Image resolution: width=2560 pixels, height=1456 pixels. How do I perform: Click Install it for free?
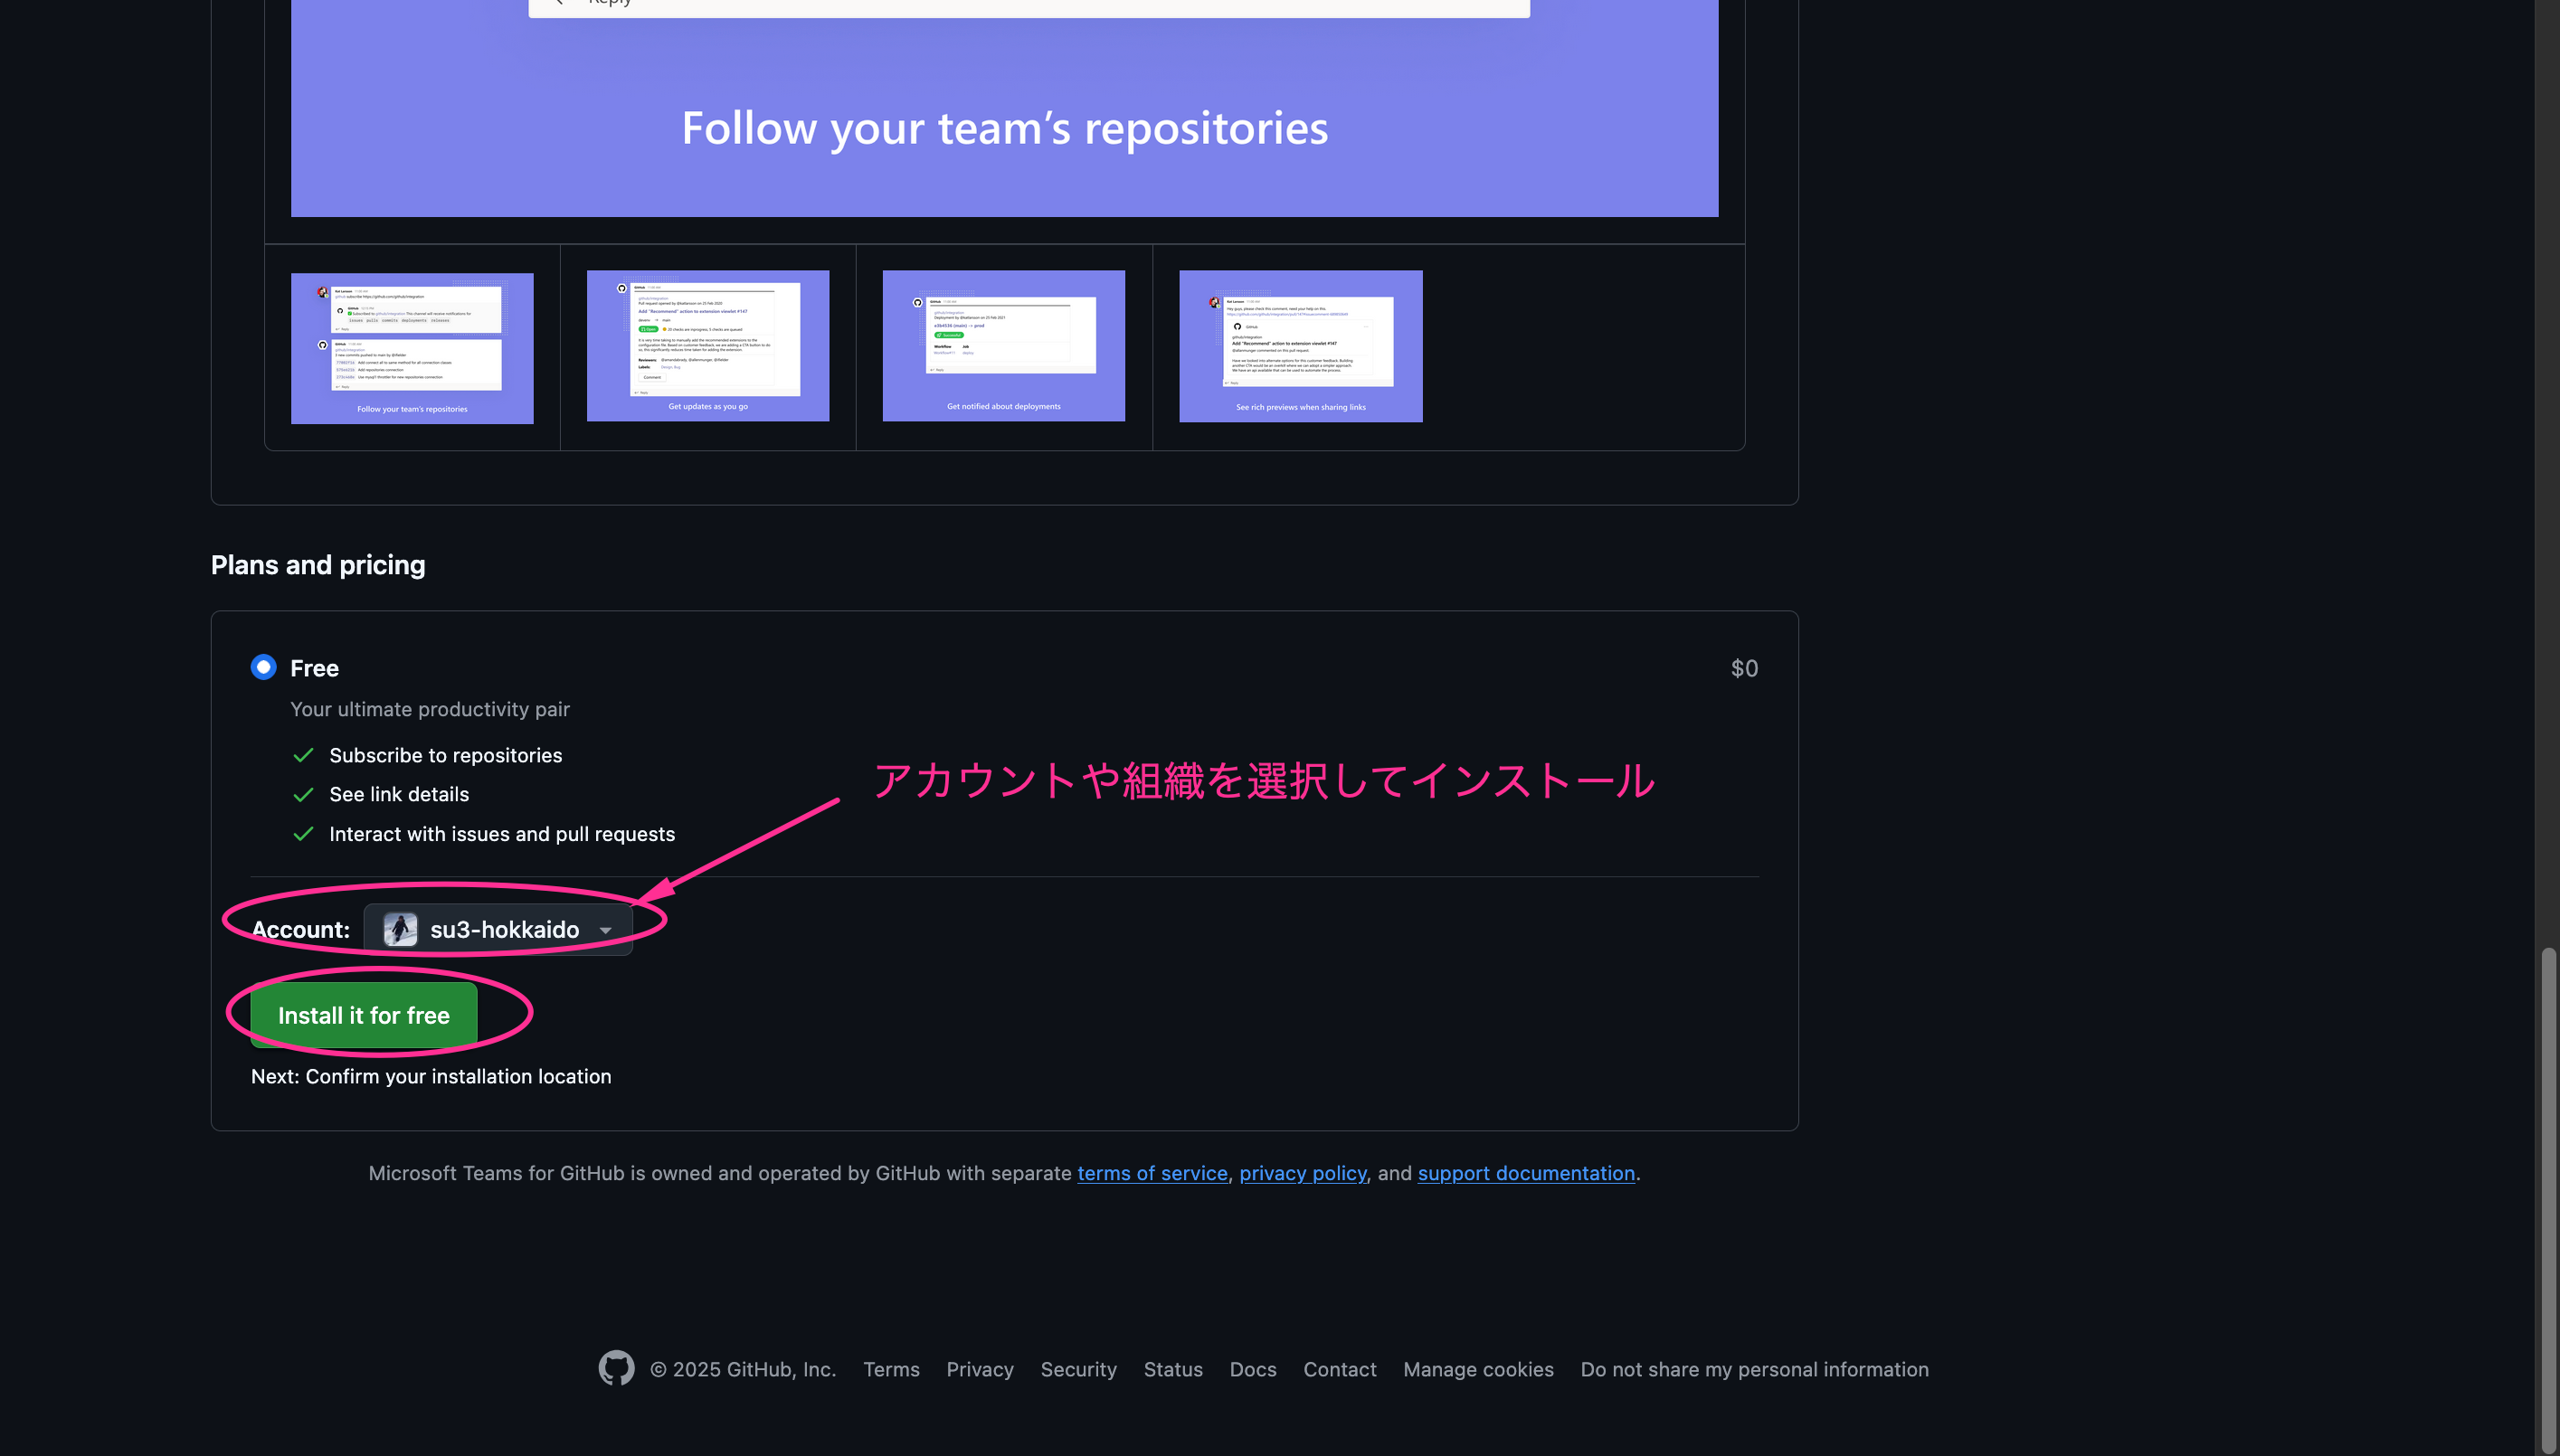pos(364,1014)
